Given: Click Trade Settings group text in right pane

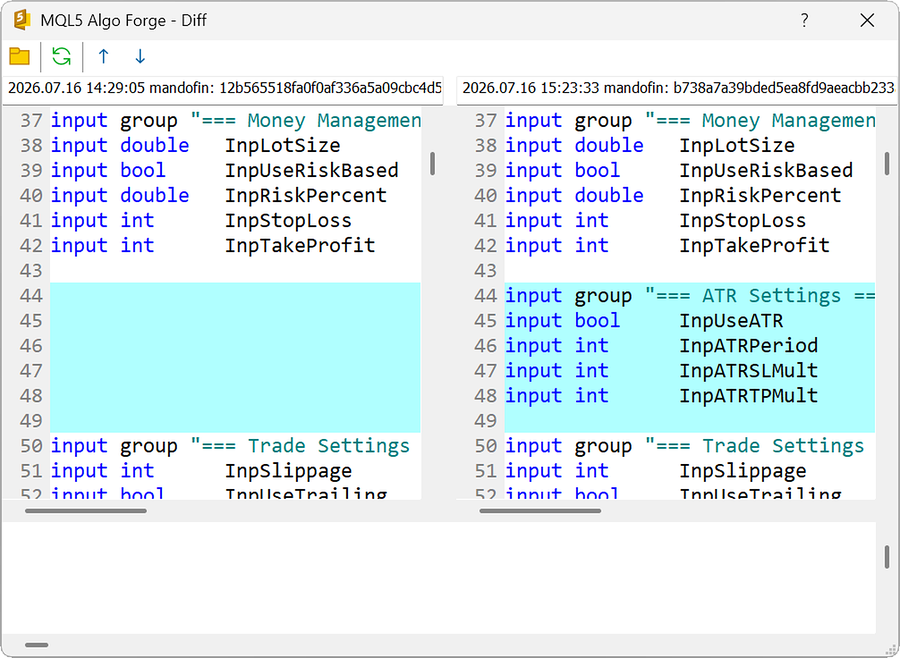Looking at the screenshot, I should pyautogui.click(x=783, y=446).
